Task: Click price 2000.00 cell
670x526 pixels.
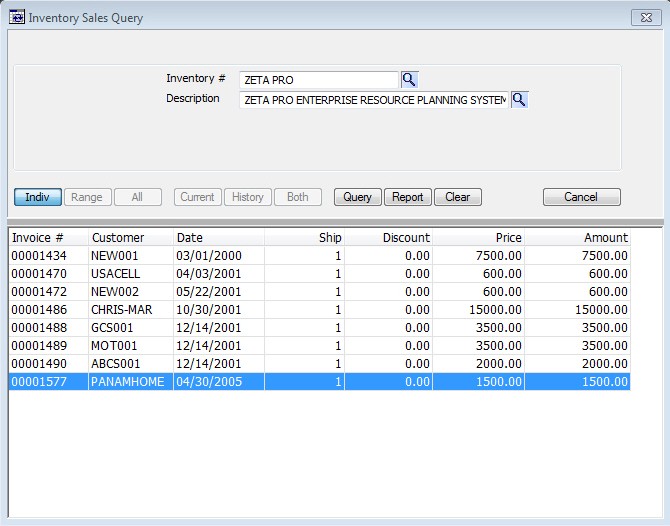Action: point(479,363)
